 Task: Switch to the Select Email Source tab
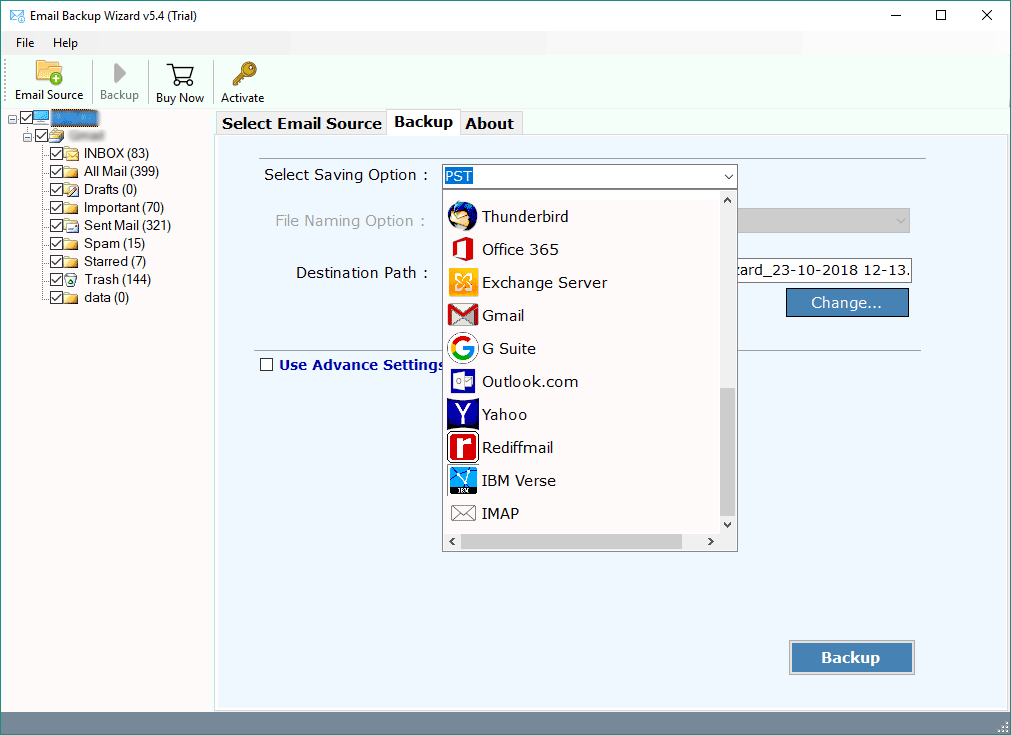301,122
